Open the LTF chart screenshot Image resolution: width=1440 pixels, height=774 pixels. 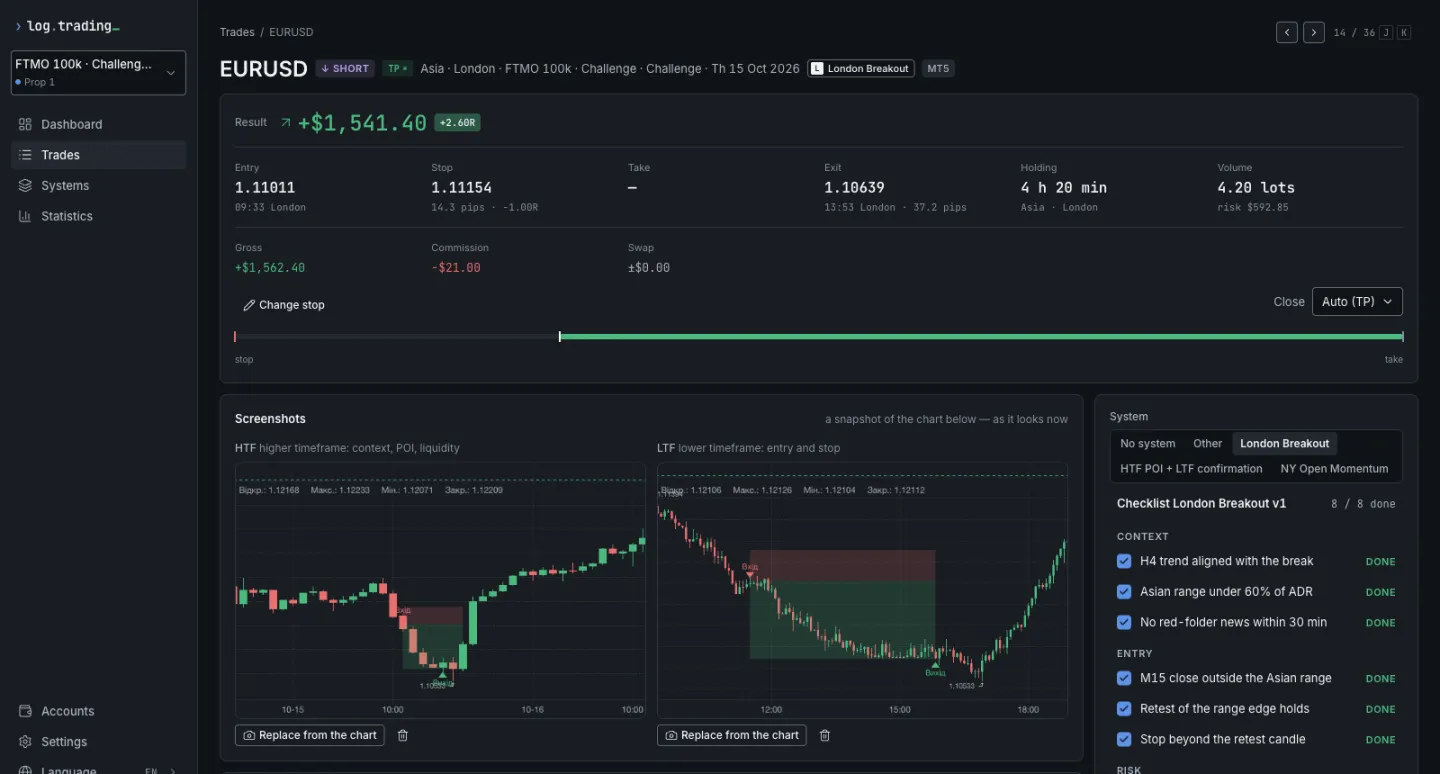[862, 589]
